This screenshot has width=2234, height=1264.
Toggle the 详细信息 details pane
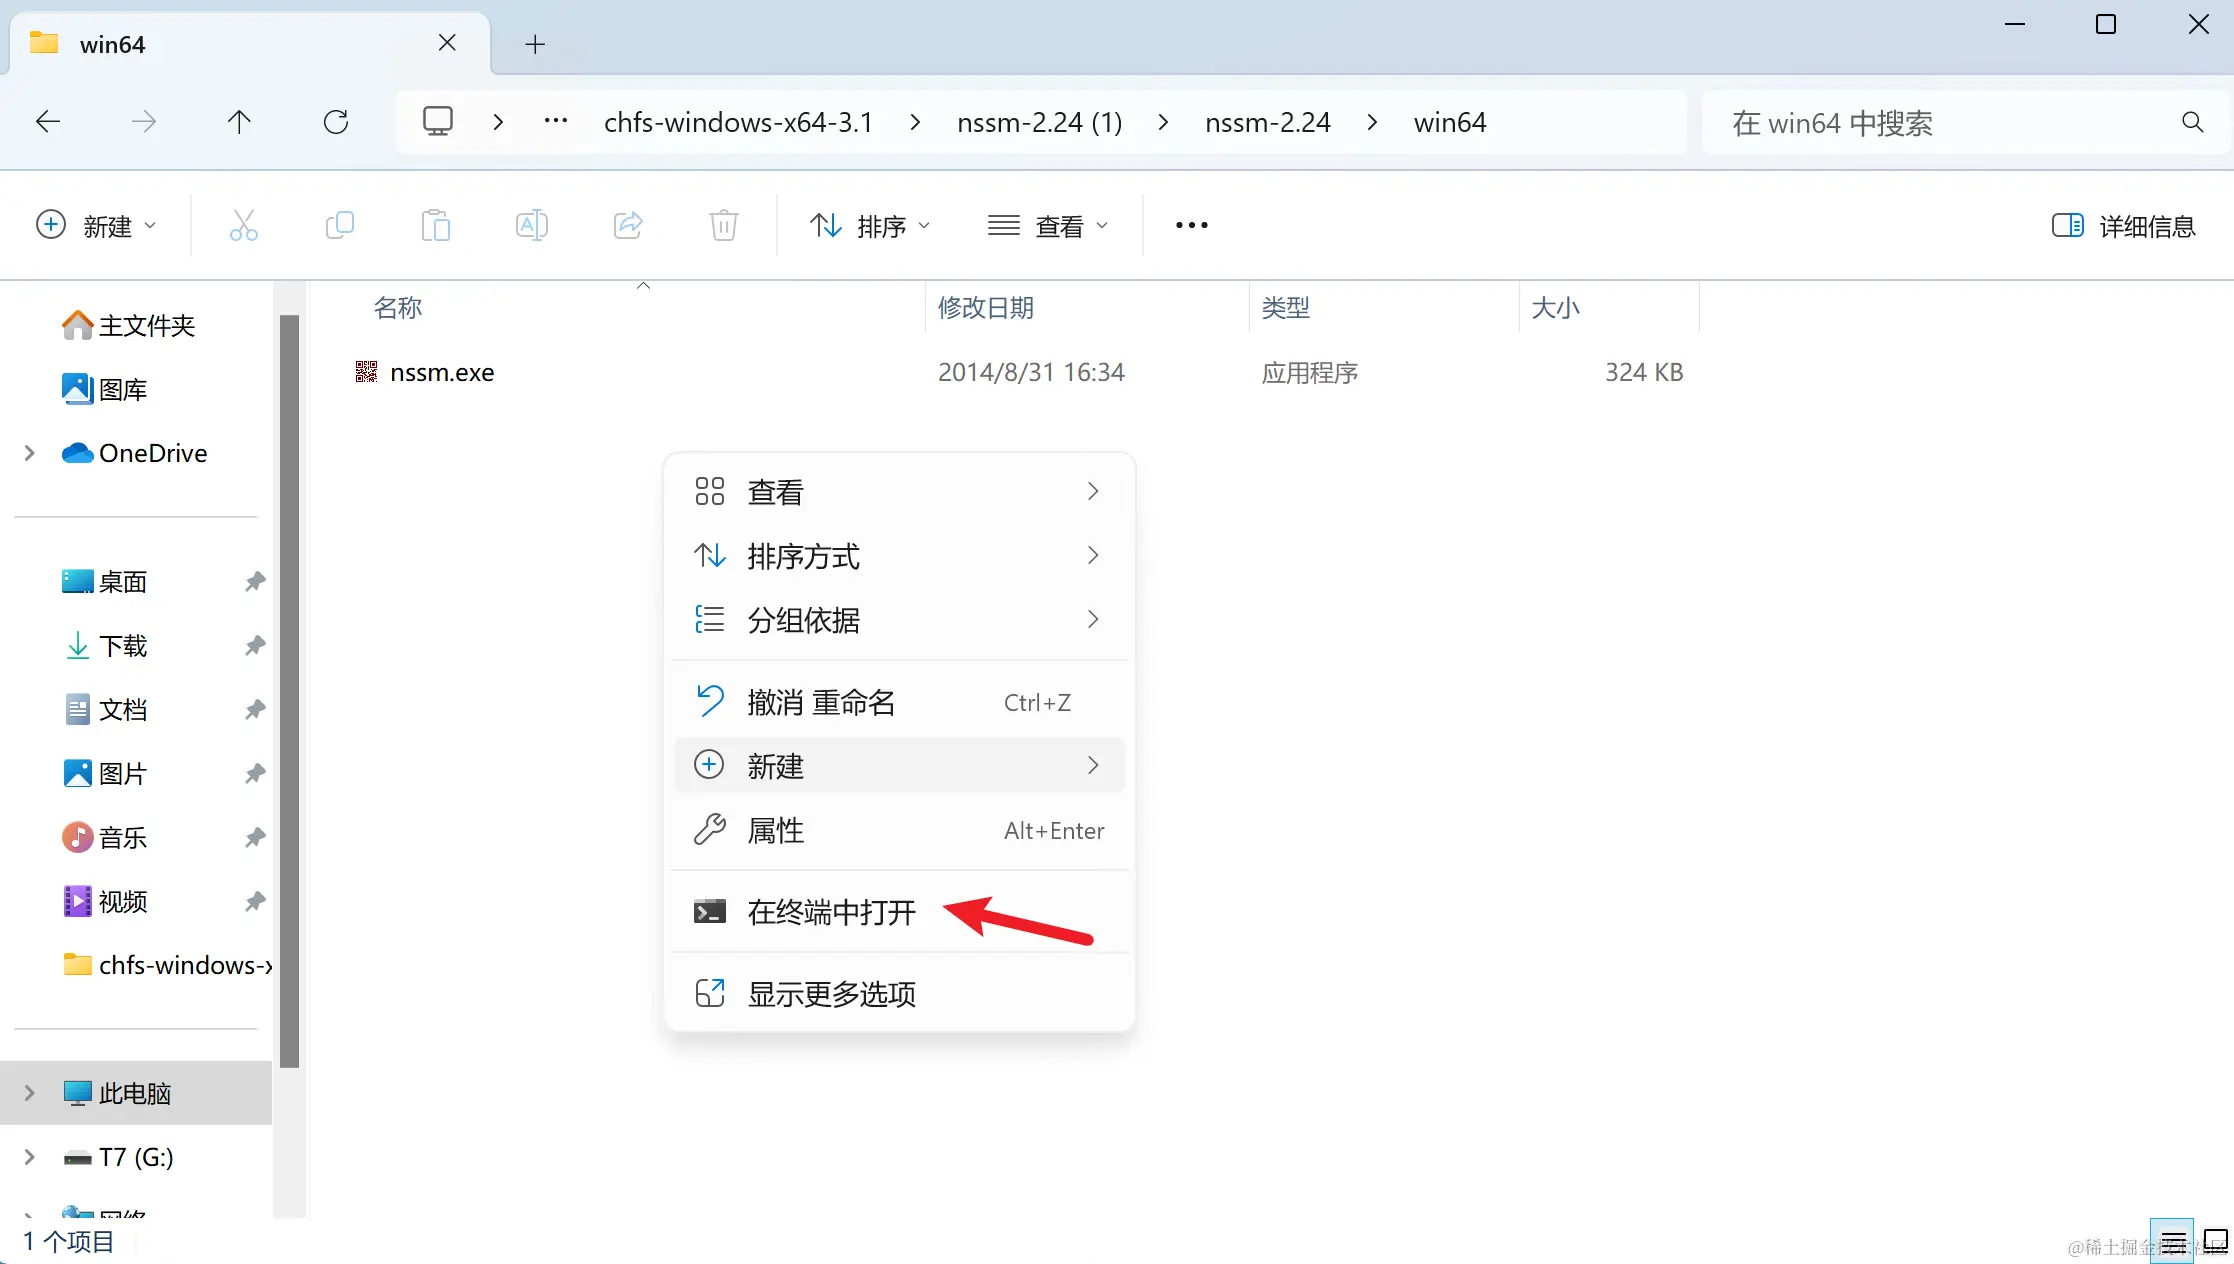pyautogui.click(x=2123, y=226)
